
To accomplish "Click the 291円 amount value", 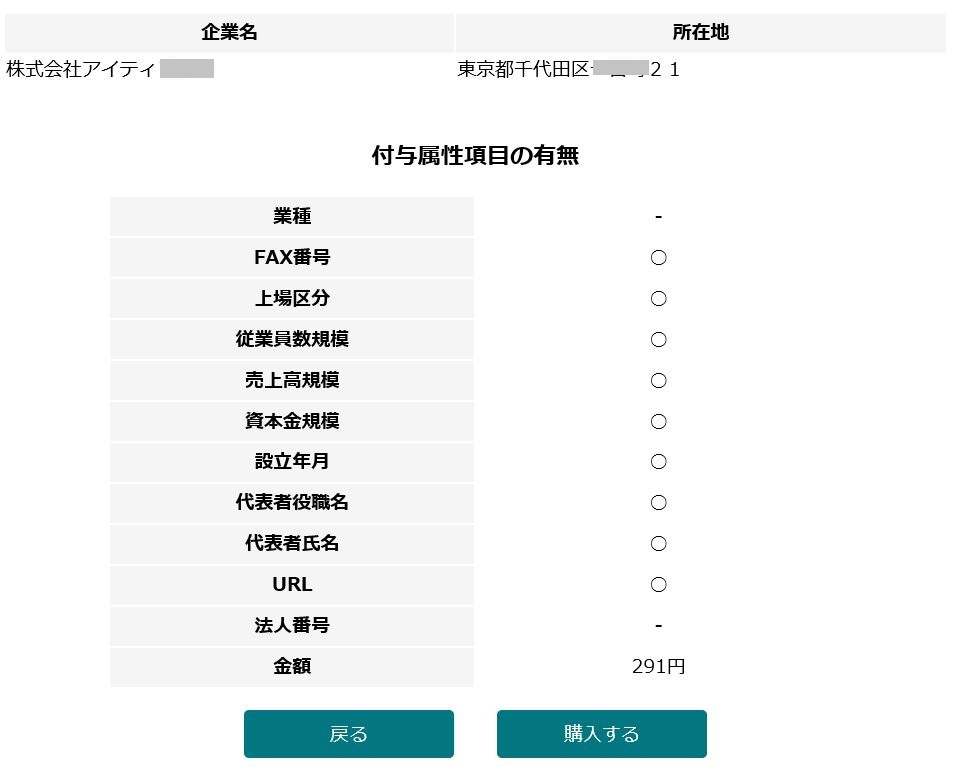I will (x=658, y=666).
